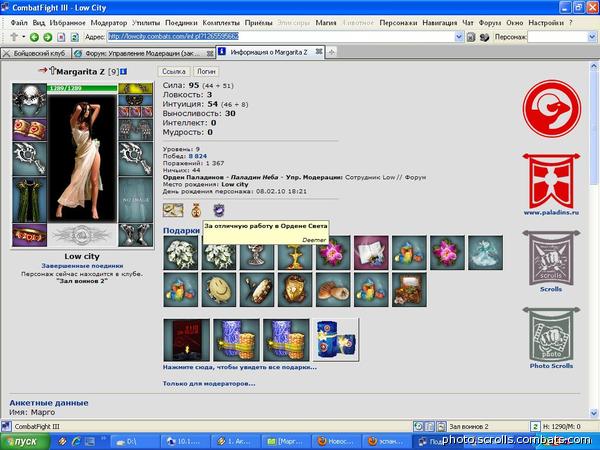Click the green Back navigation arrow
Viewport: 600px width, 450px height.
(x=34, y=37)
